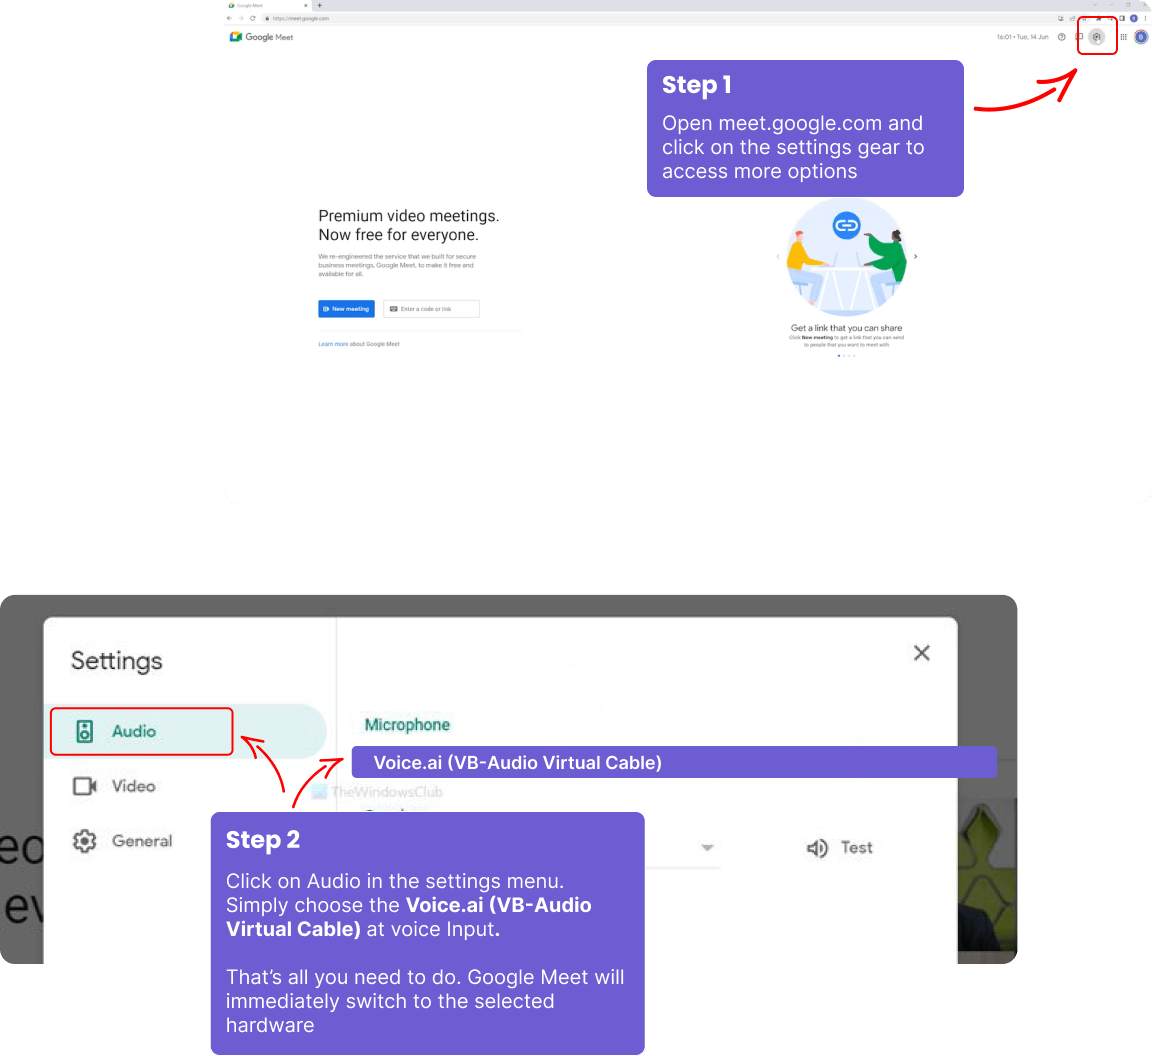Open the Google apps launcher grid
Image resolution: width=1152 pixels, height=1056 pixels.
(1122, 36)
